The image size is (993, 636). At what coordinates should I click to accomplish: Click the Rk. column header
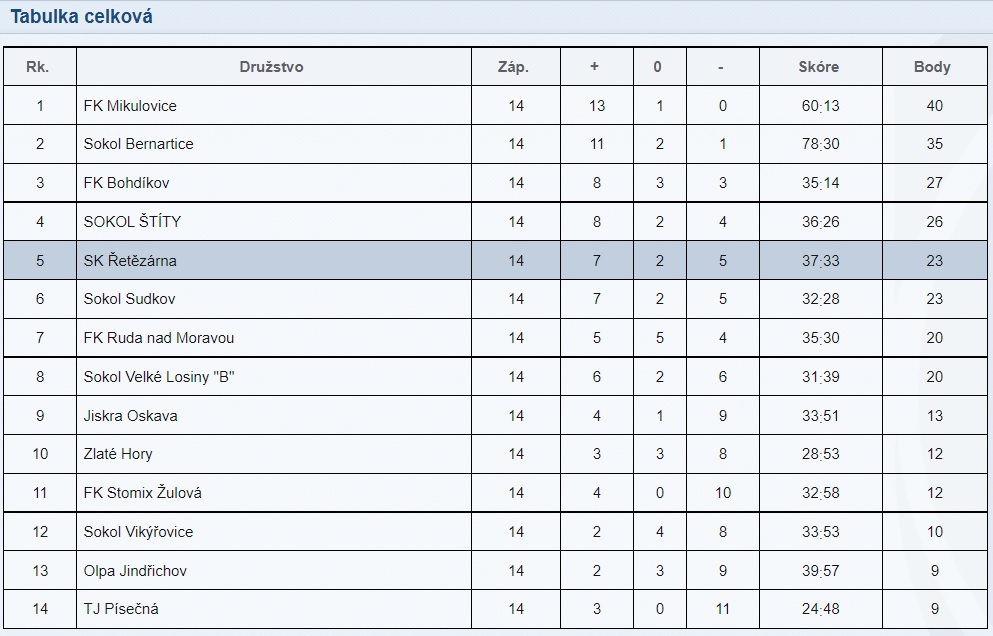point(37,67)
